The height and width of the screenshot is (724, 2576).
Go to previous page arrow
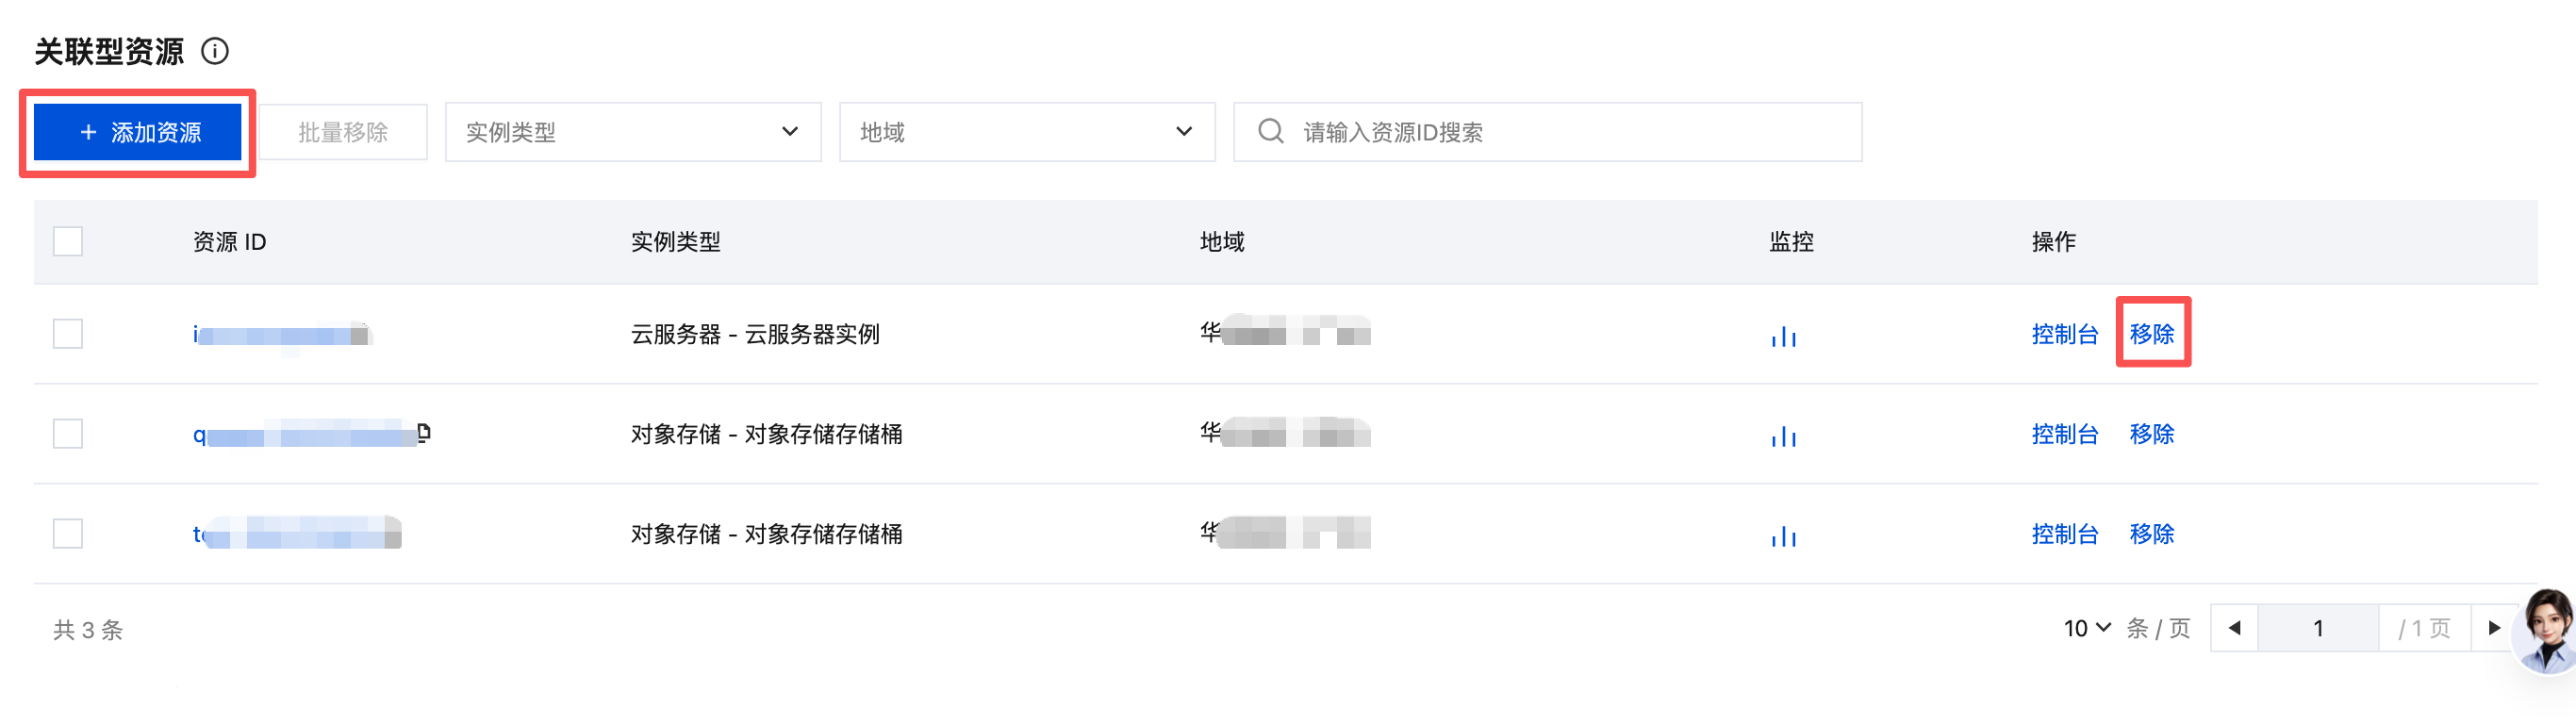[2235, 628]
